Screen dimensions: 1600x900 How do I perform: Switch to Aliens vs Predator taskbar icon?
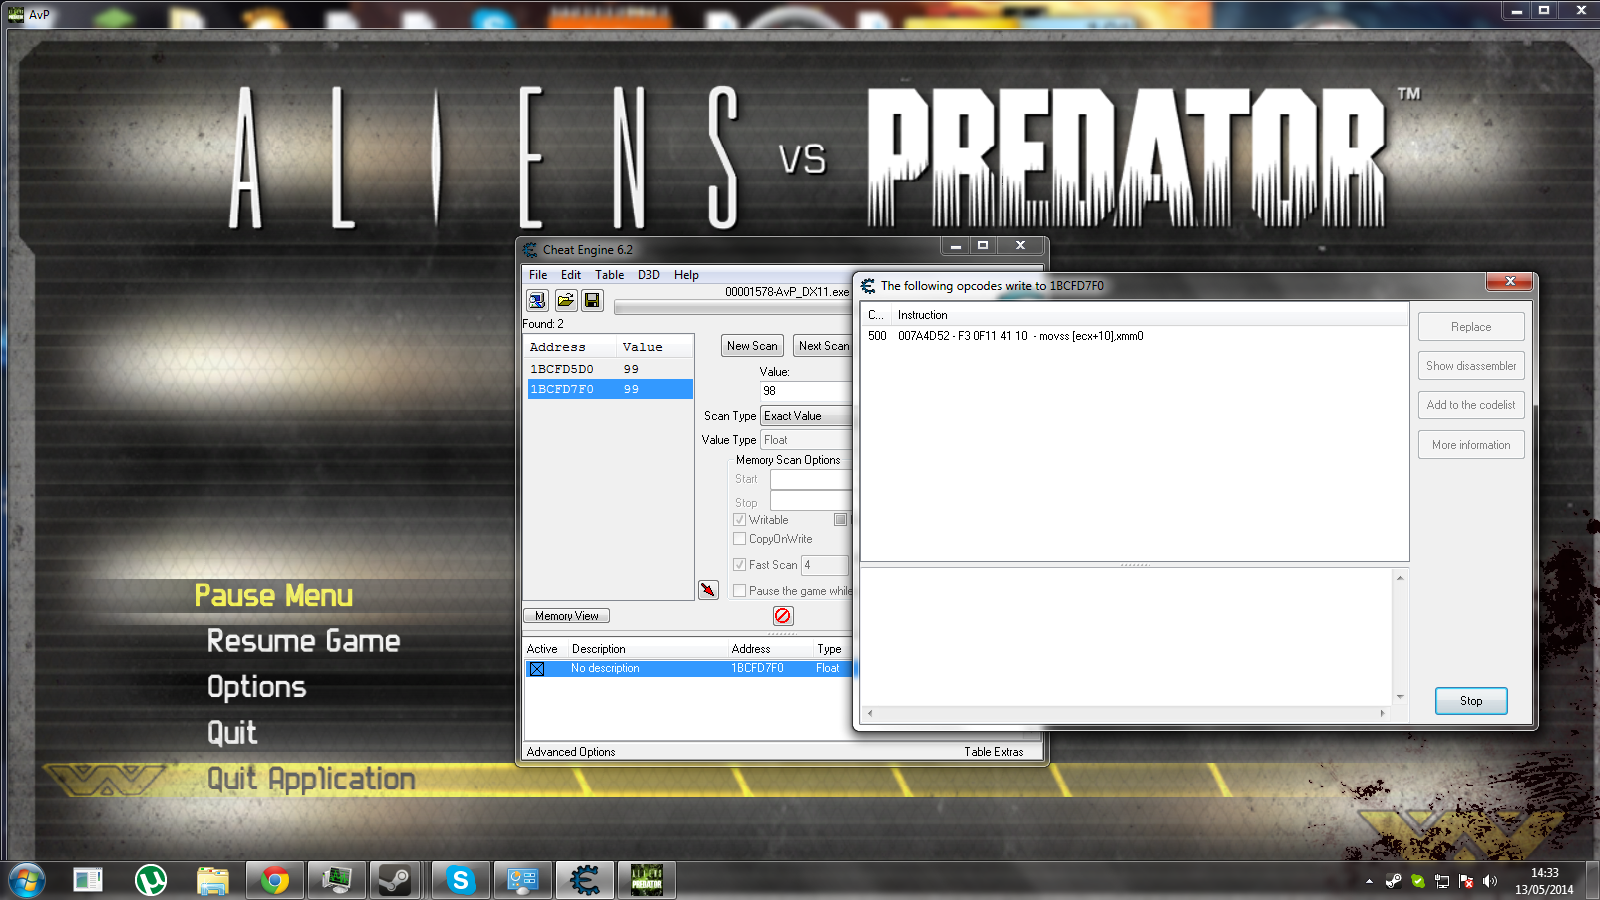[647, 880]
